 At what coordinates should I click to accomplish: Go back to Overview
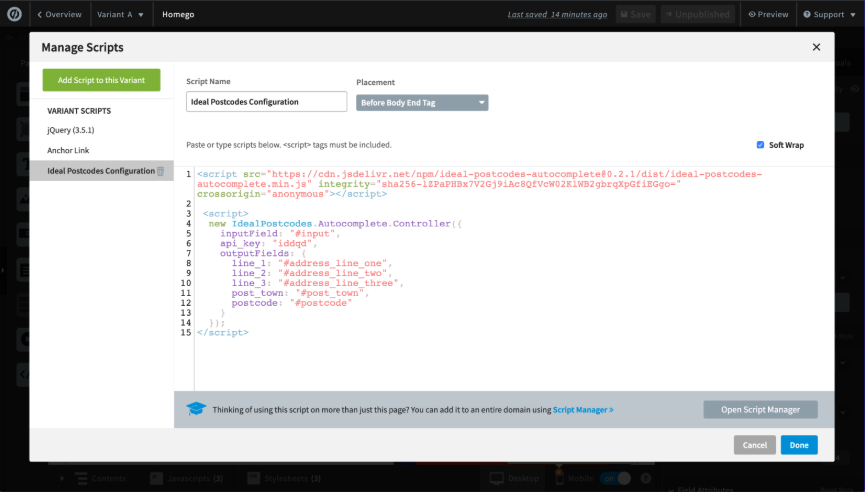59,14
